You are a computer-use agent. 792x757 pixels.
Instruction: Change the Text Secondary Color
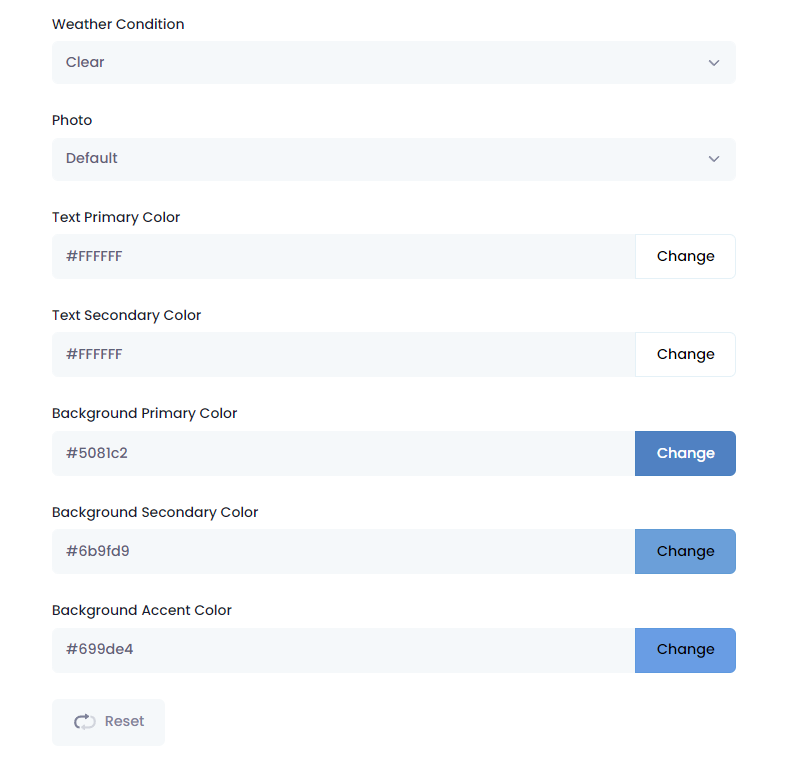[x=685, y=355]
